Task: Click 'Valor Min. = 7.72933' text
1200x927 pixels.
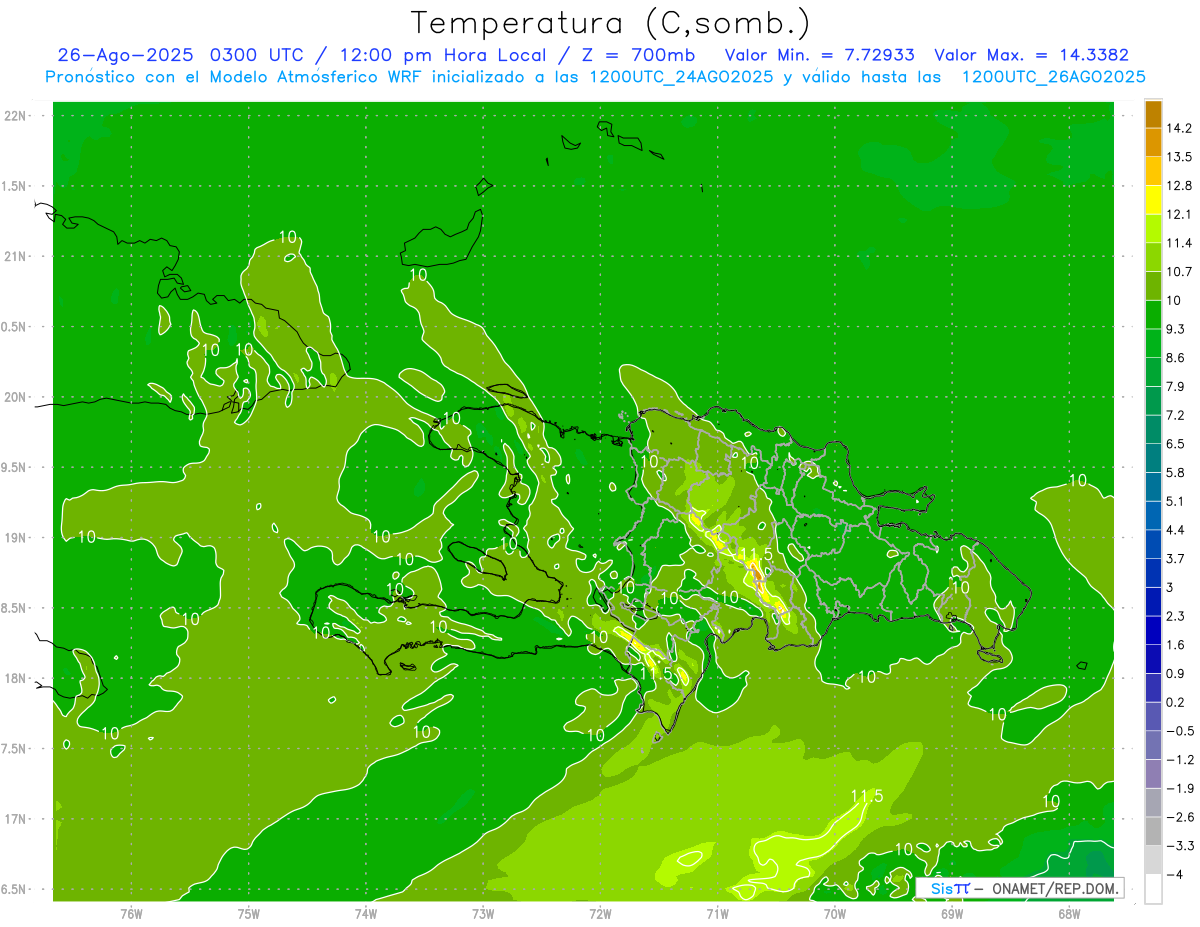Action: [819, 55]
